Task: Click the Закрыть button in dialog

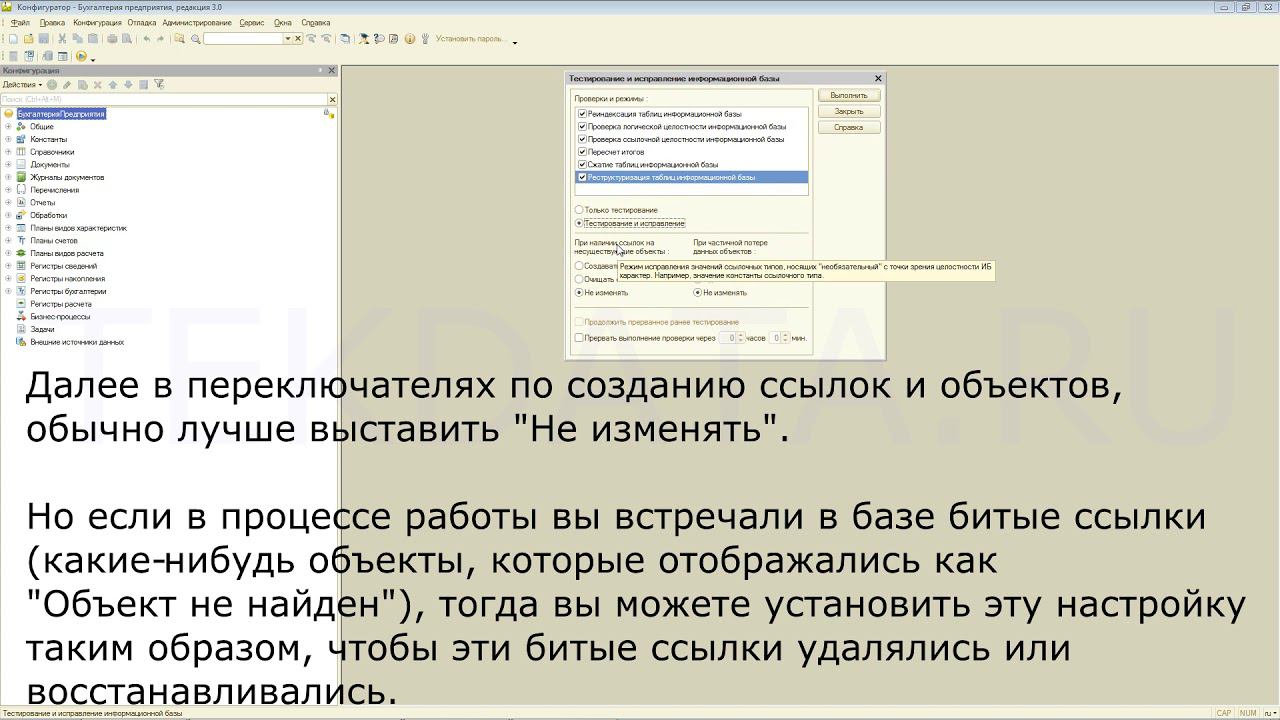Action: (849, 111)
